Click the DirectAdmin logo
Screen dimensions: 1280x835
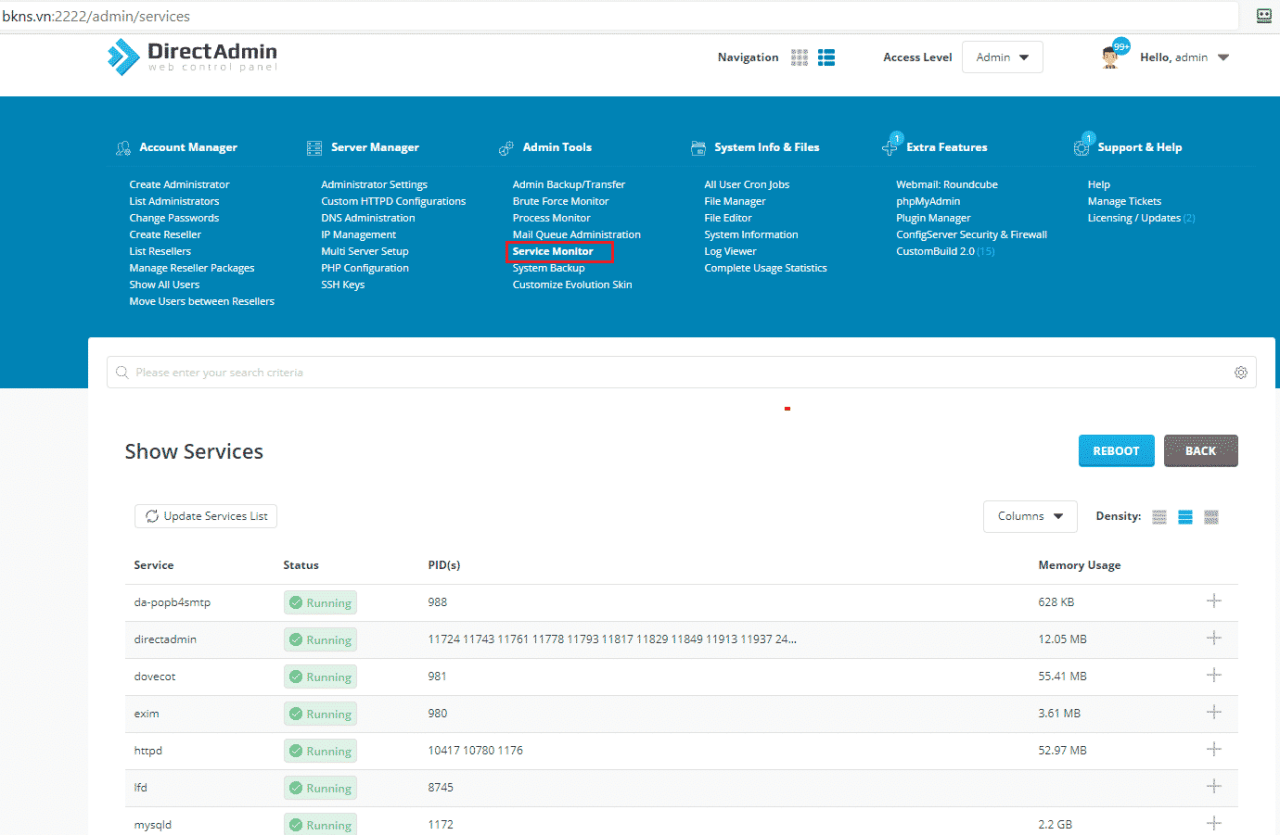(192, 57)
